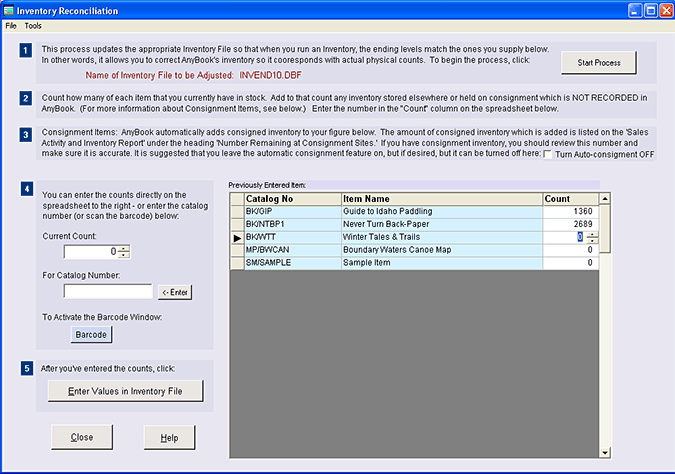Select the Guide to Idaho Paddling count cell
The image size is (675, 474).
pos(569,212)
